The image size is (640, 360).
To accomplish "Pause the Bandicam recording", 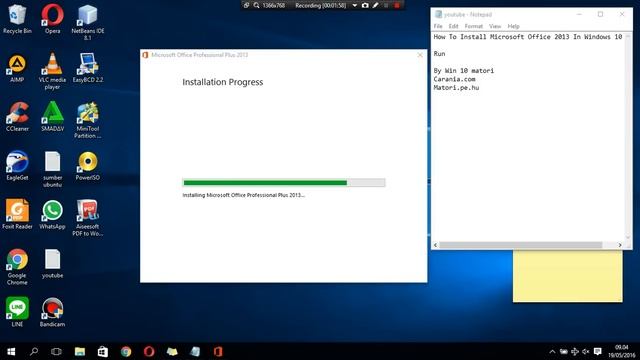I will coord(386,5).
